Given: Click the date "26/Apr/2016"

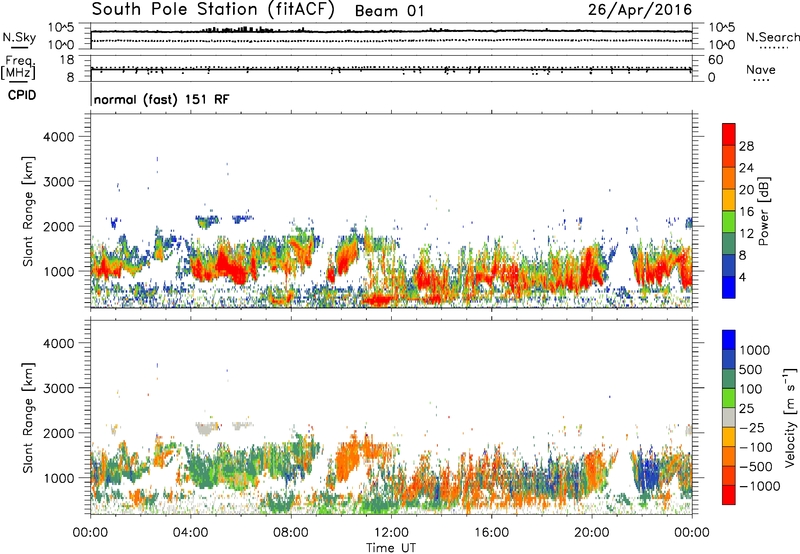Looking at the screenshot, I should click(640, 10).
